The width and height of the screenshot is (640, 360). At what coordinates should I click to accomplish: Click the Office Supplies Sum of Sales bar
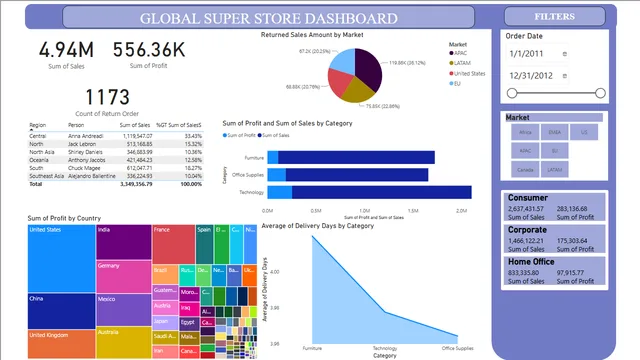pos(357,175)
